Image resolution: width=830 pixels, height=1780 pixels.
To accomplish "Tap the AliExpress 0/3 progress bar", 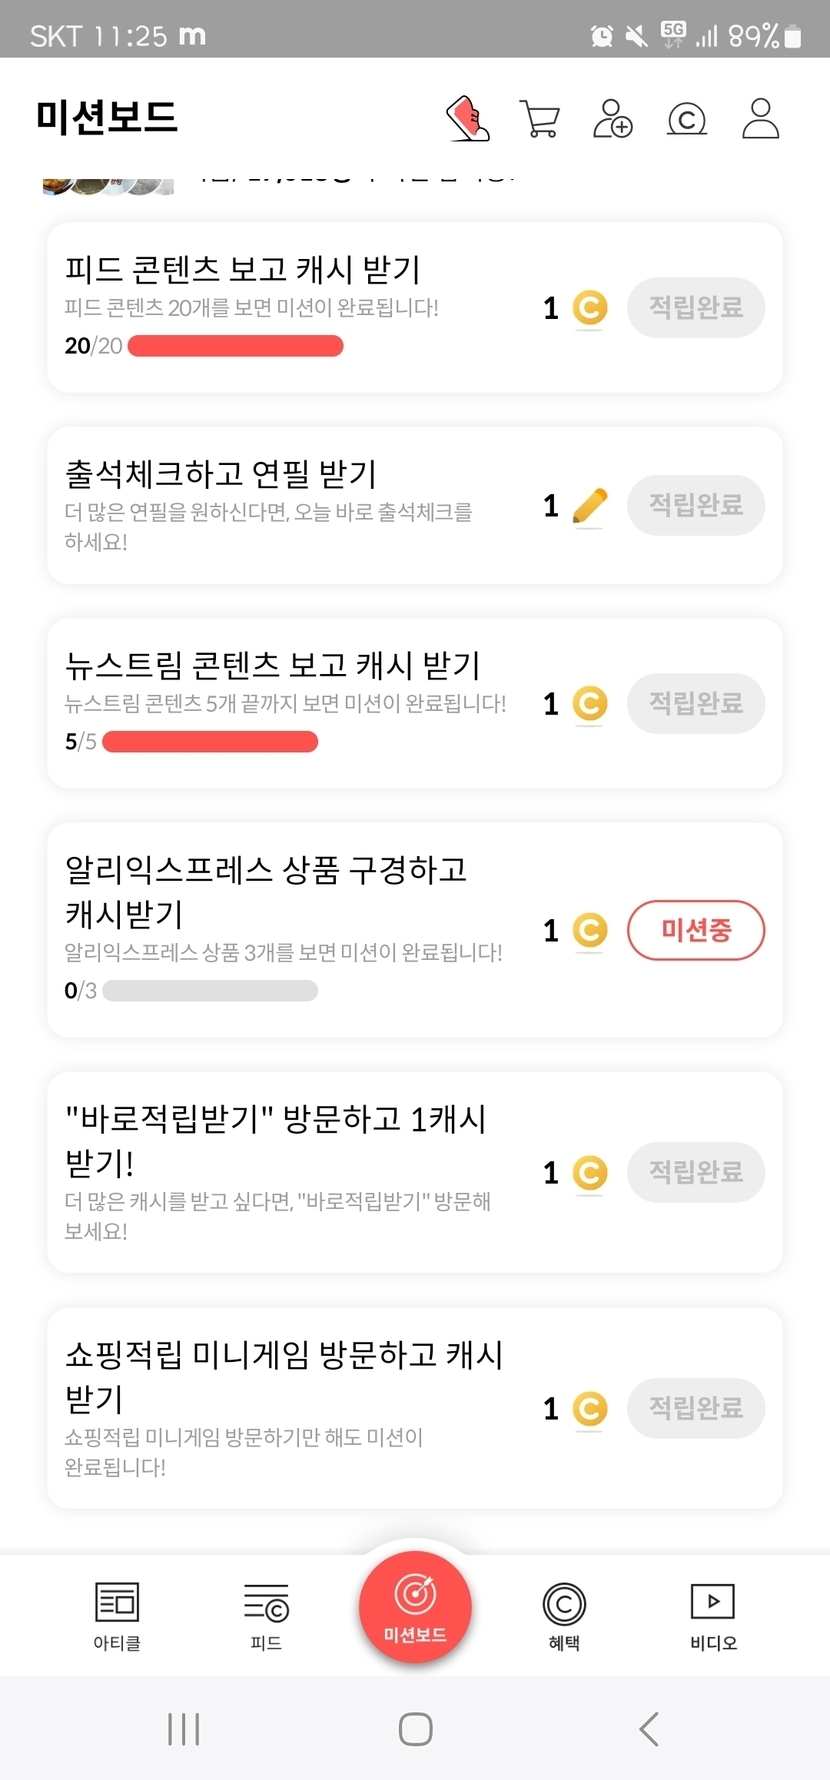I will pos(210,991).
